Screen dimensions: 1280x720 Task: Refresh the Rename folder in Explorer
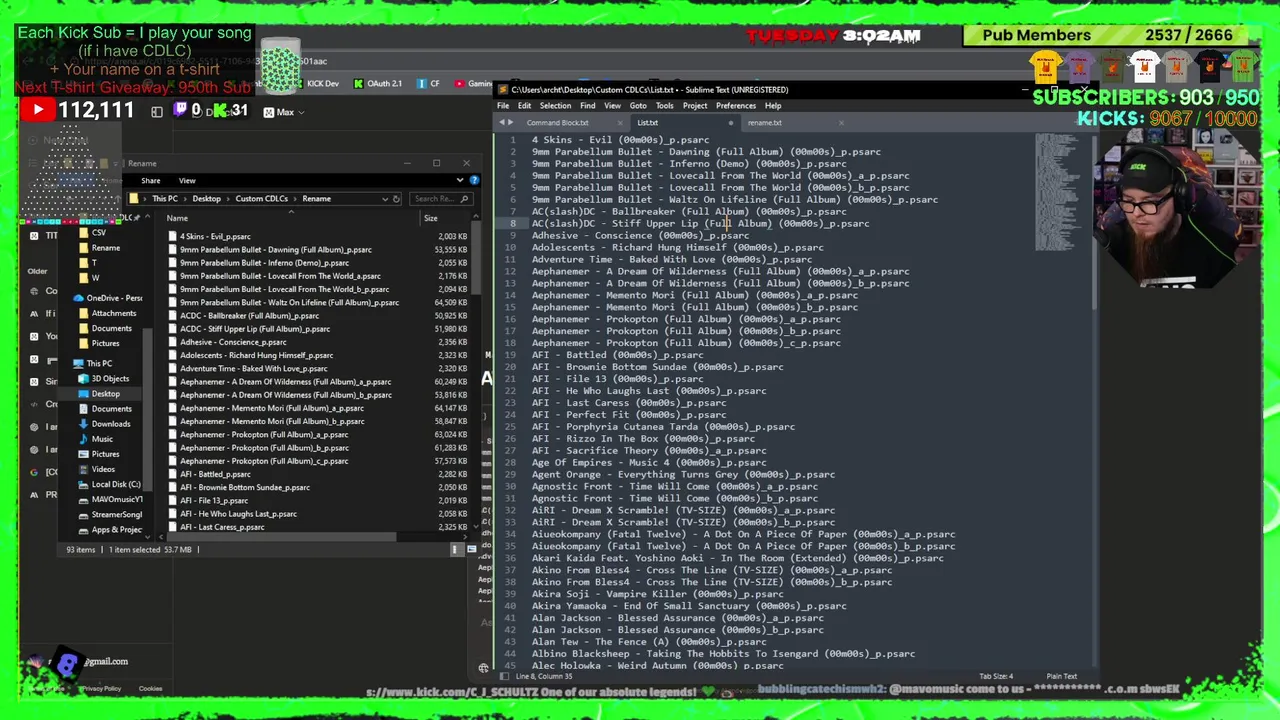click(x=396, y=198)
